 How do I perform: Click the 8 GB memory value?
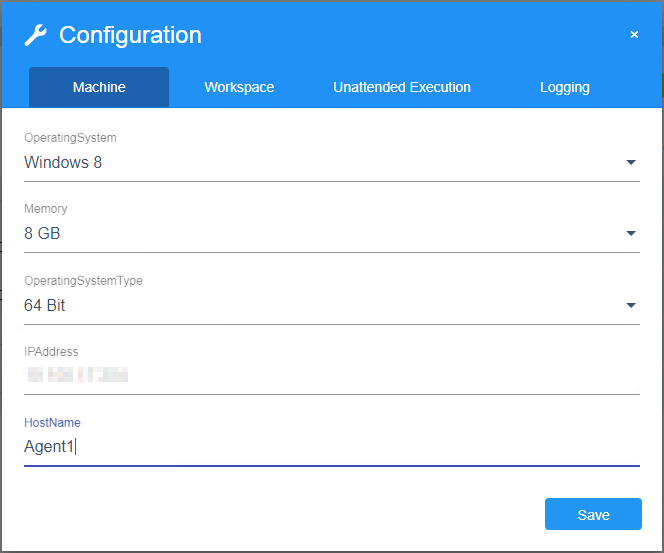click(x=43, y=234)
